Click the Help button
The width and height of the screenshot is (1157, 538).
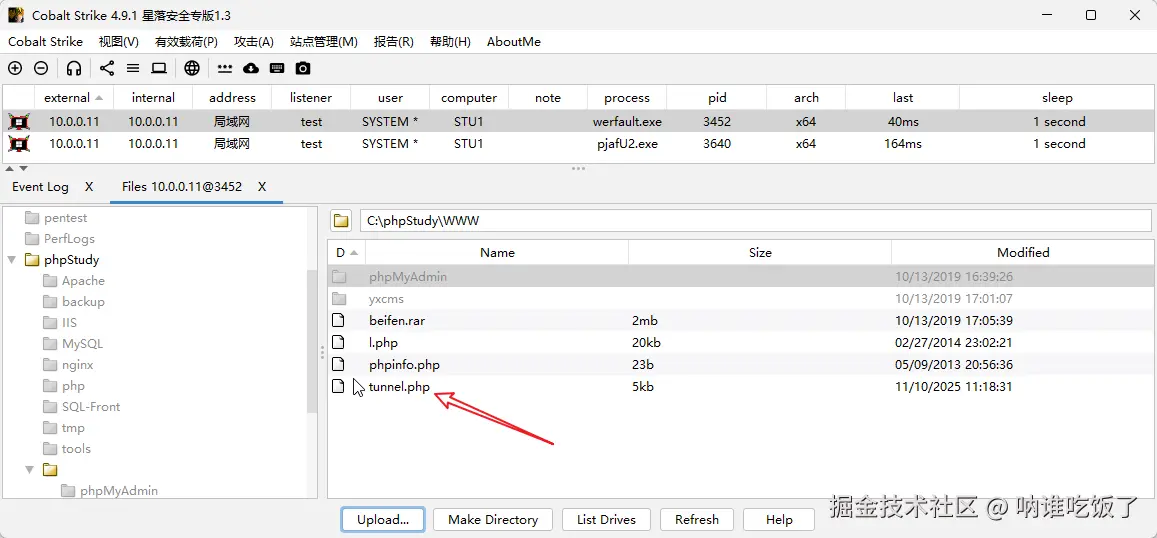coord(779,520)
